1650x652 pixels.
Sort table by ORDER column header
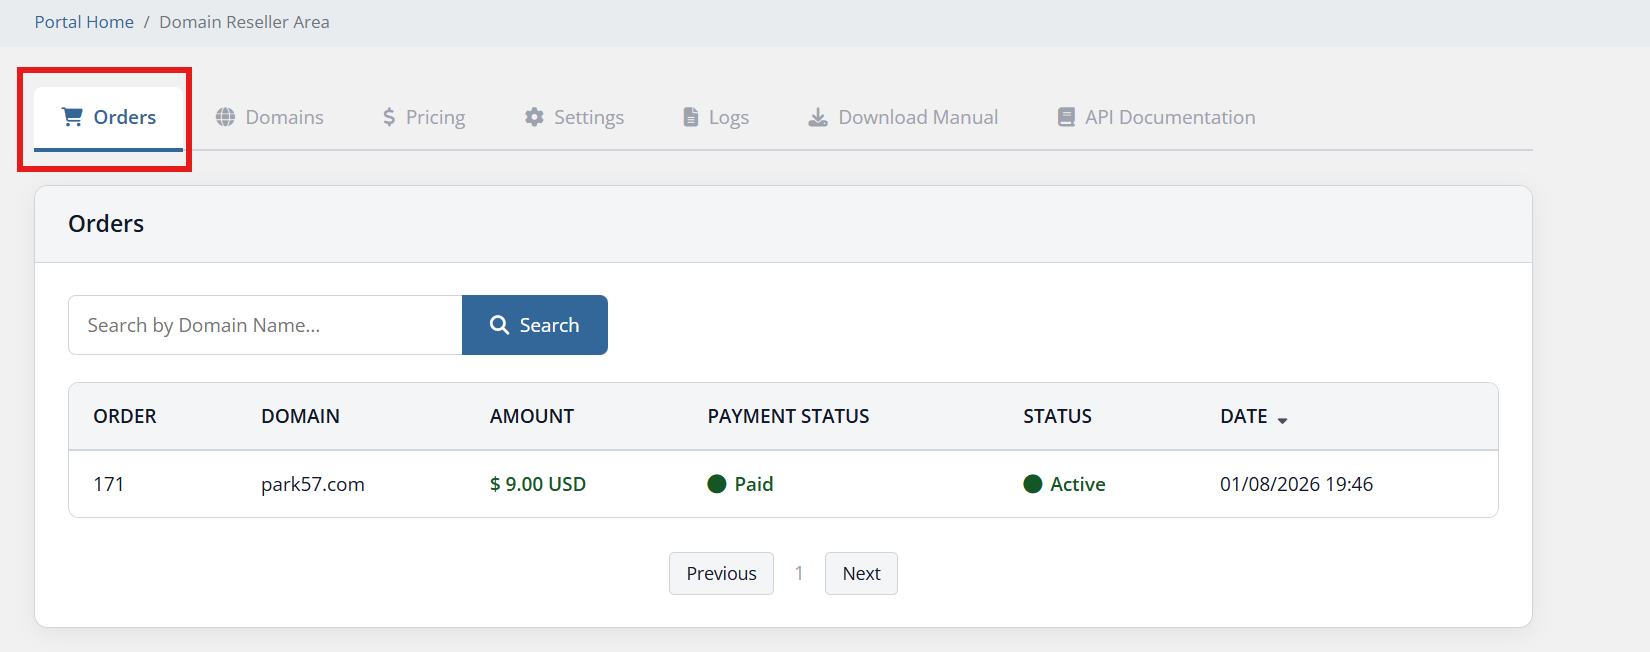[x=125, y=416]
